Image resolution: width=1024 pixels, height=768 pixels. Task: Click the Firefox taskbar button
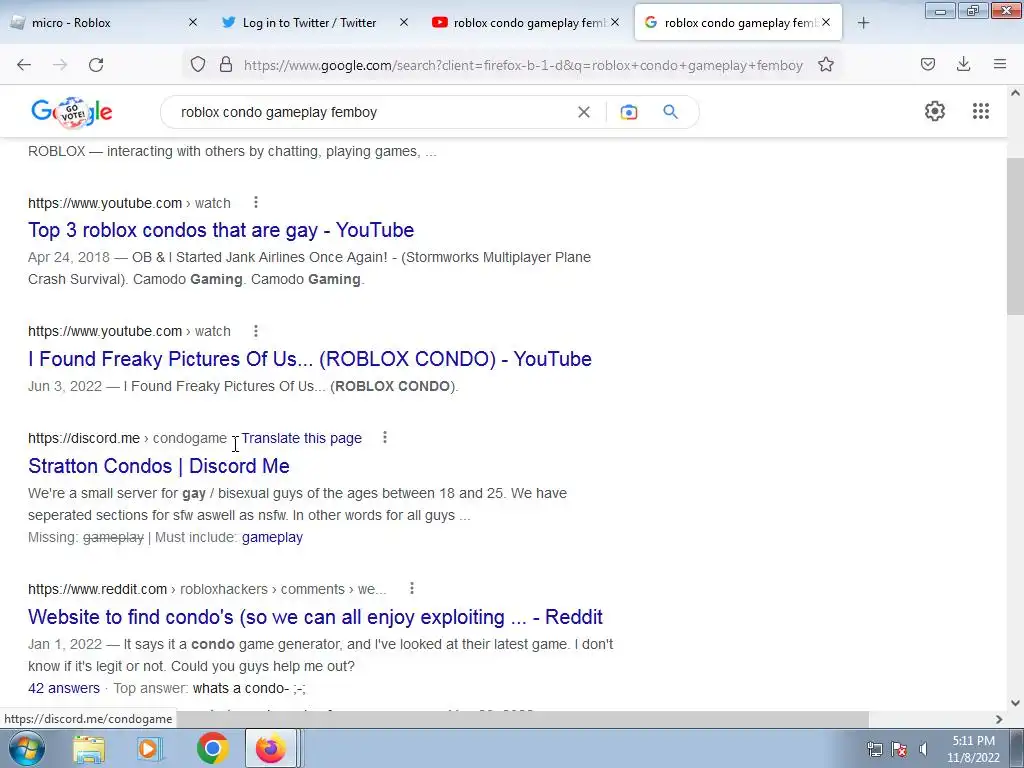[271, 748]
